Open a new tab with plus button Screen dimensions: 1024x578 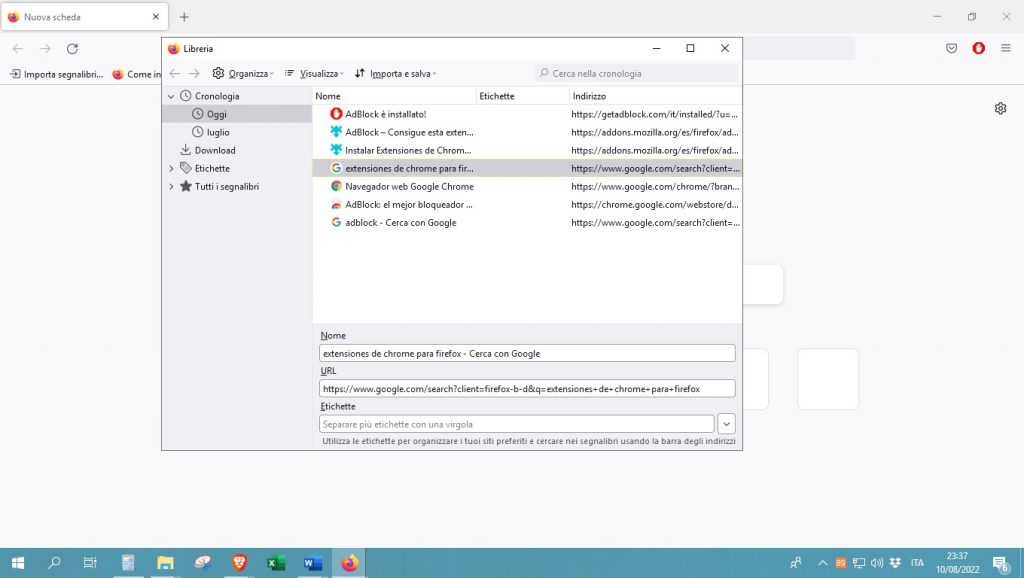click(x=184, y=17)
